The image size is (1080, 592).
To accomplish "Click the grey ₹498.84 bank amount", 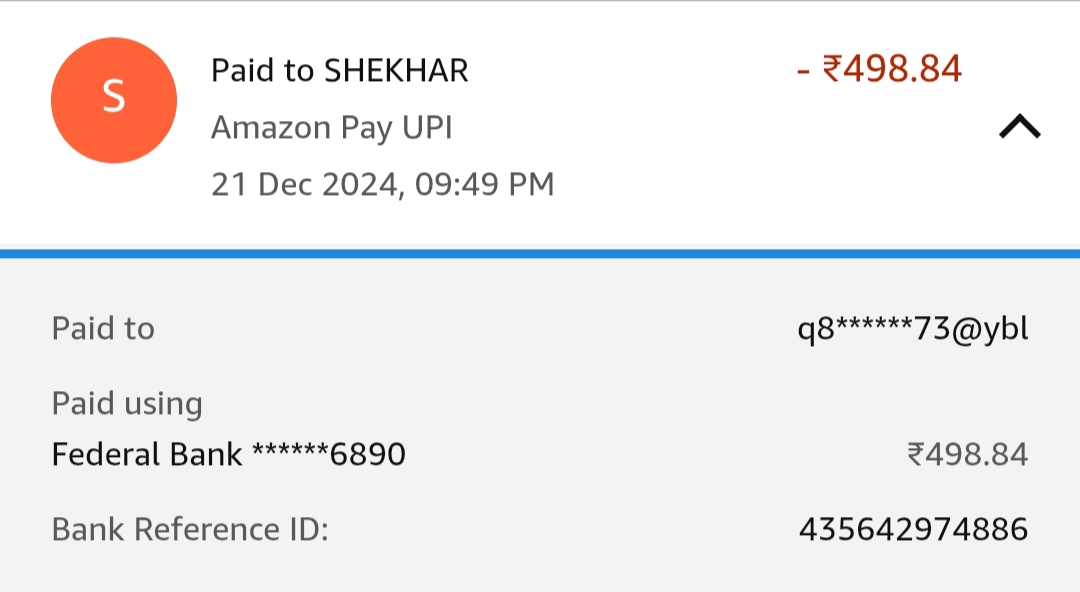I will [x=967, y=455].
